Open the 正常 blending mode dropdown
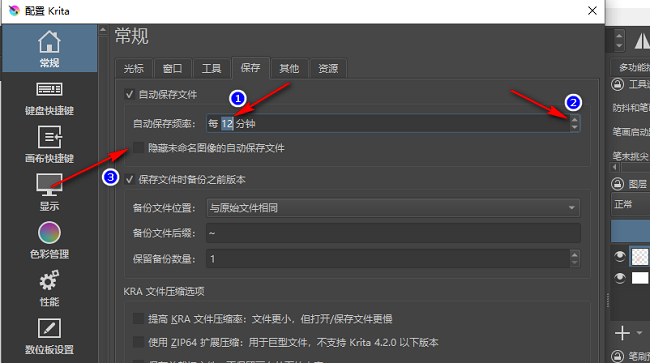Viewport: 650px width, 363px height. [630, 204]
